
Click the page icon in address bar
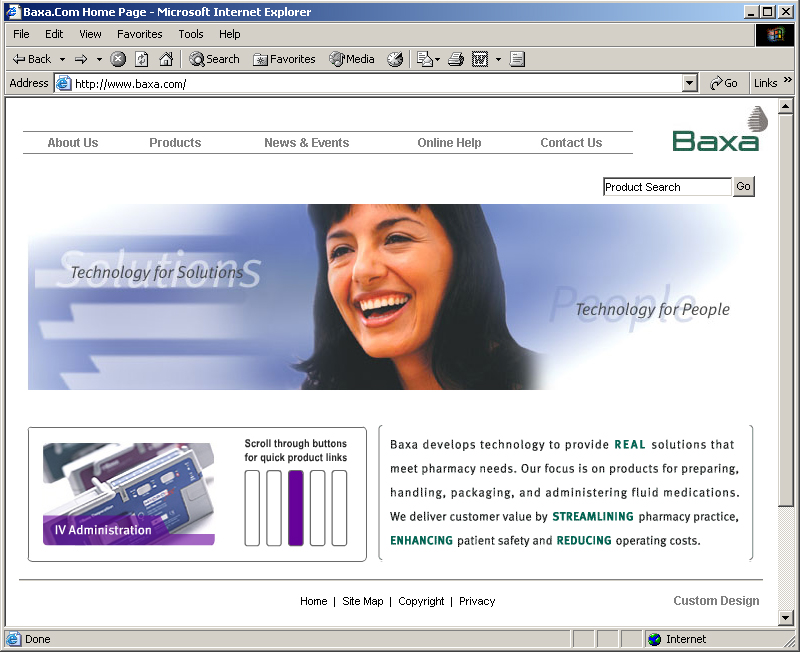tap(63, 83)
